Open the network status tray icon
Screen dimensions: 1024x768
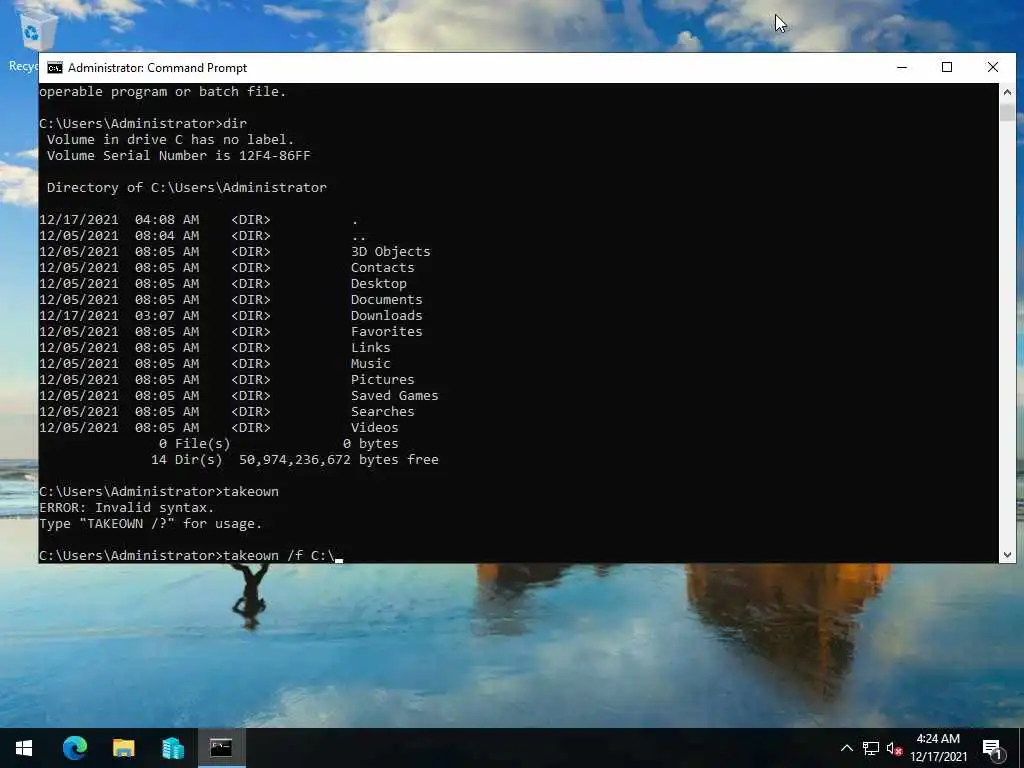pos(871,748)
